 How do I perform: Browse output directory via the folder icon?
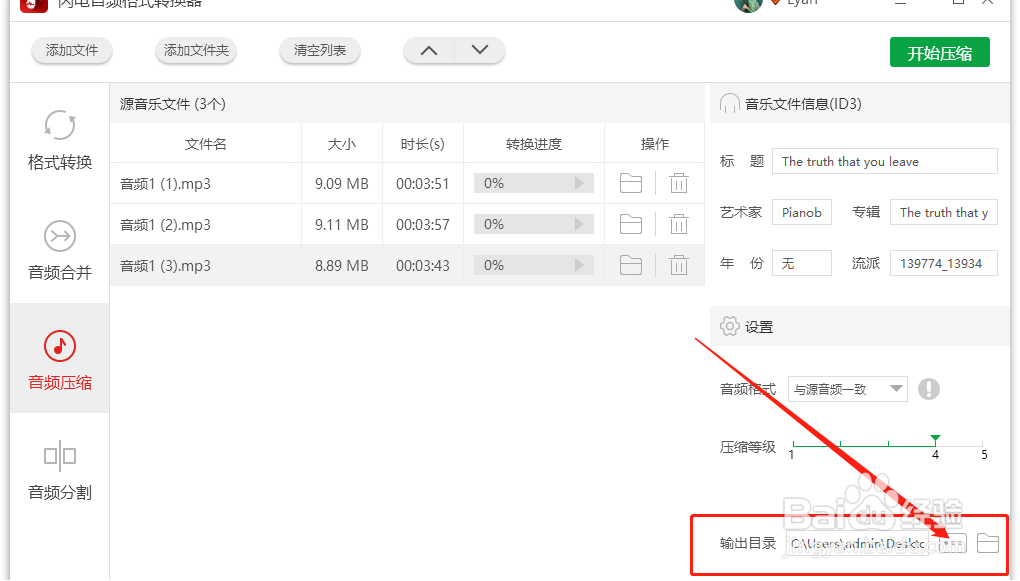tap(987, 542)
